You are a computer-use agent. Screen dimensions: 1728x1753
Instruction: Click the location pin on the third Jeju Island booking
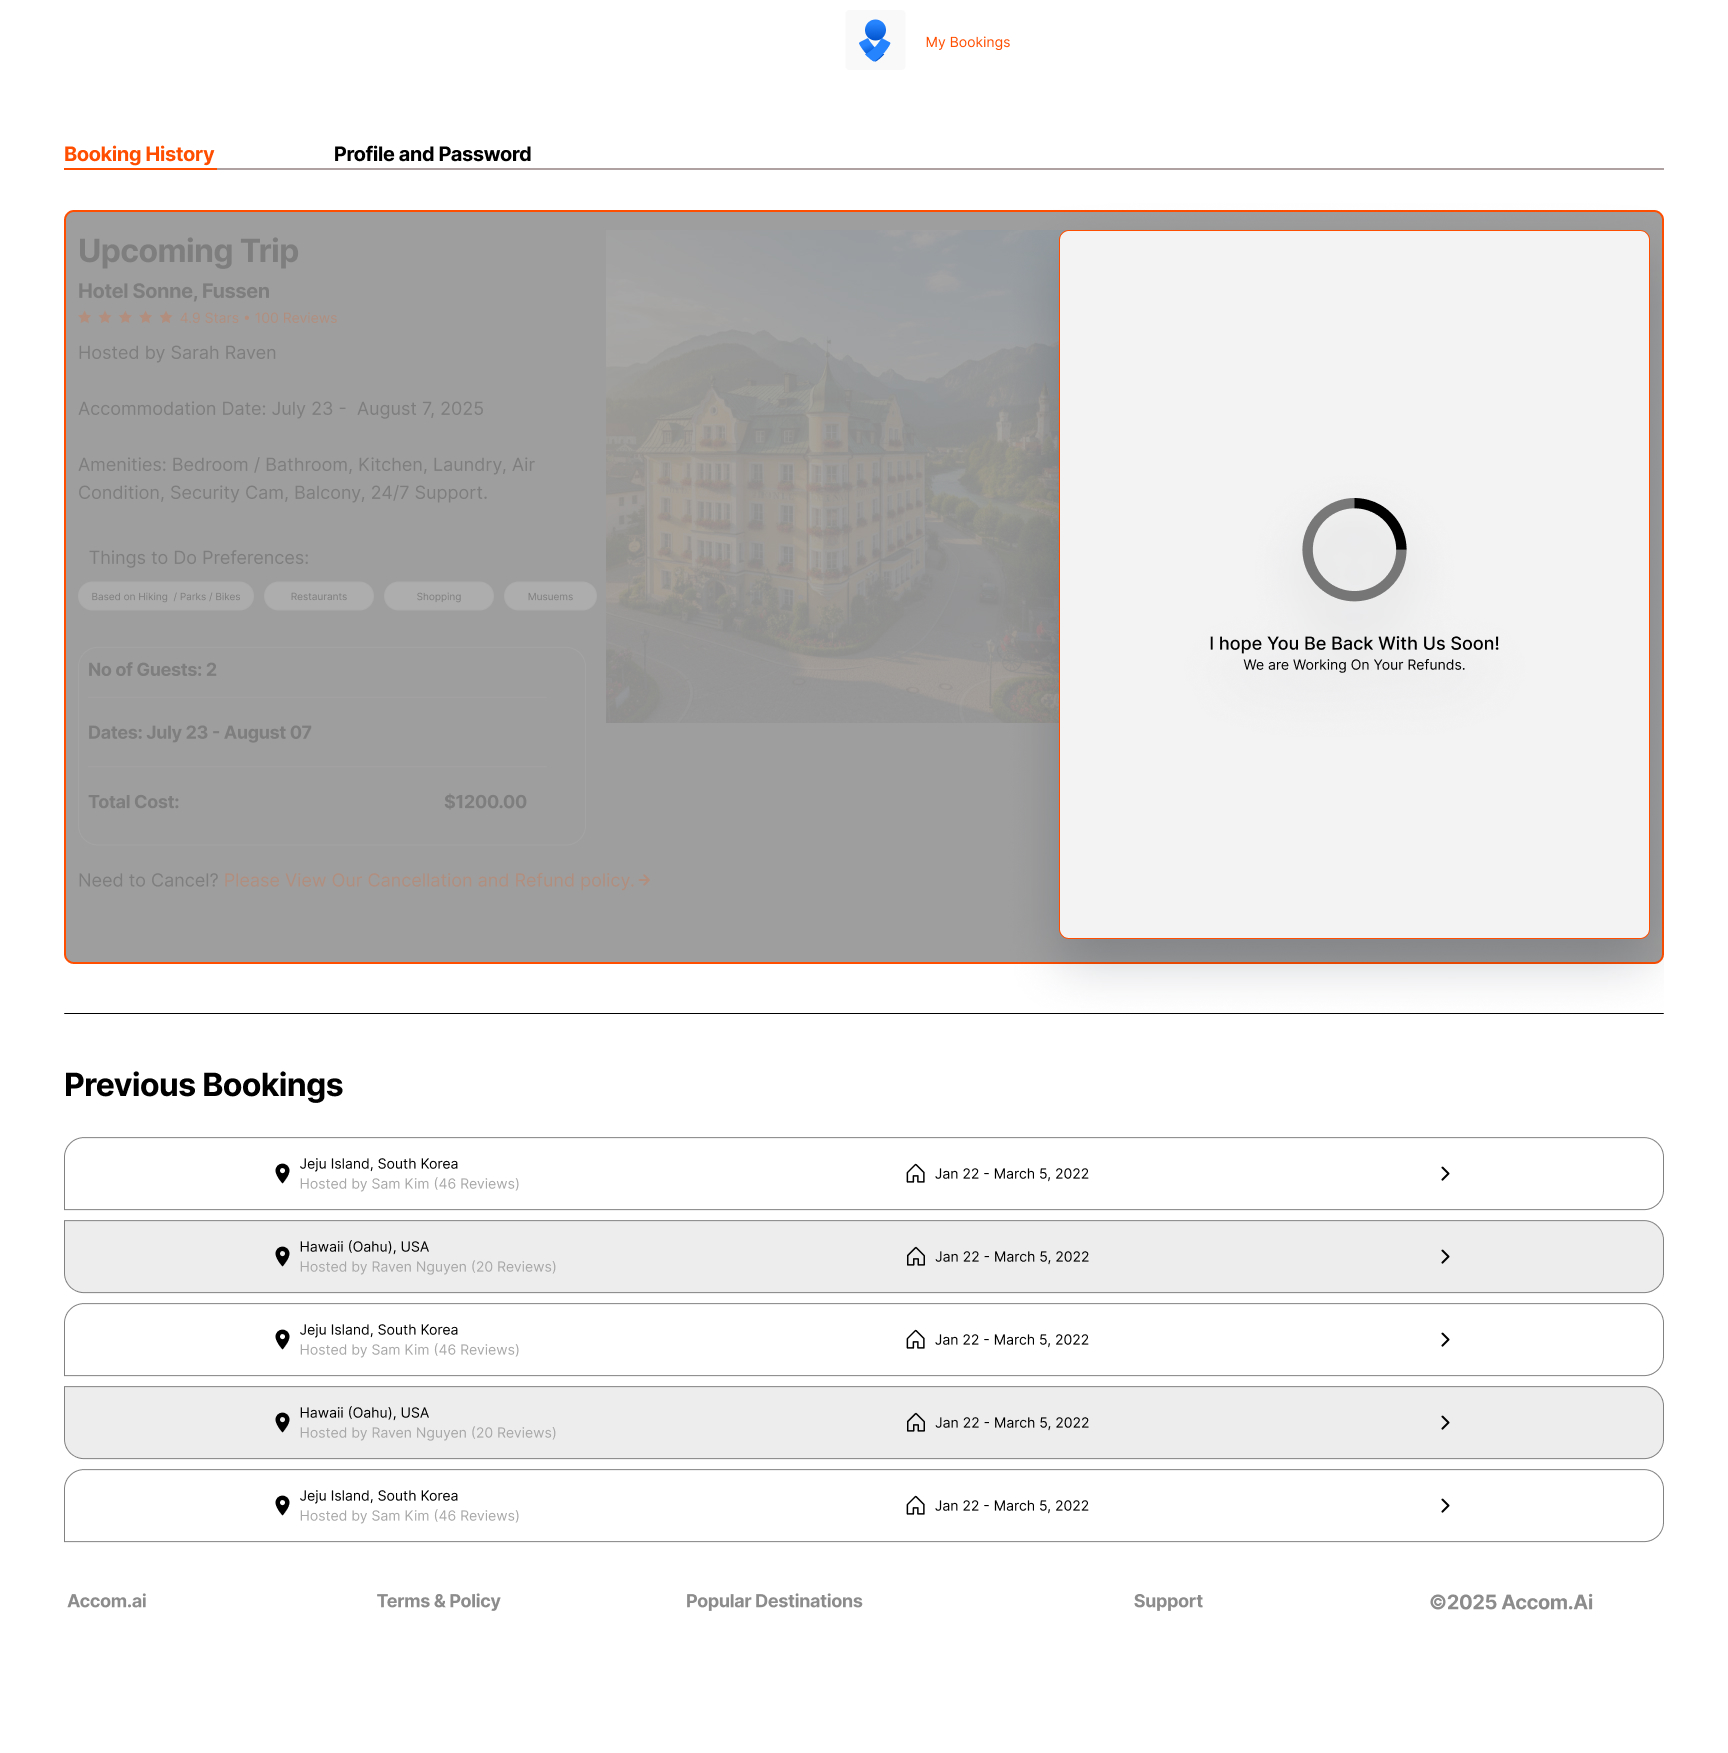tap(282, 1505)
